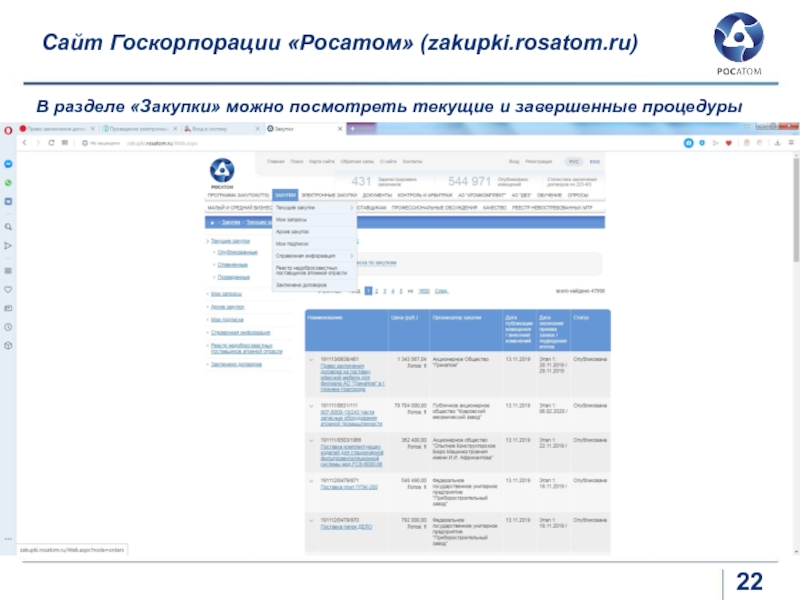Open extensions cube icon in the sidebar
Image resolution: width=800 pixels, height=600 pixels.
pyautogui.click(x=8, y=345)
